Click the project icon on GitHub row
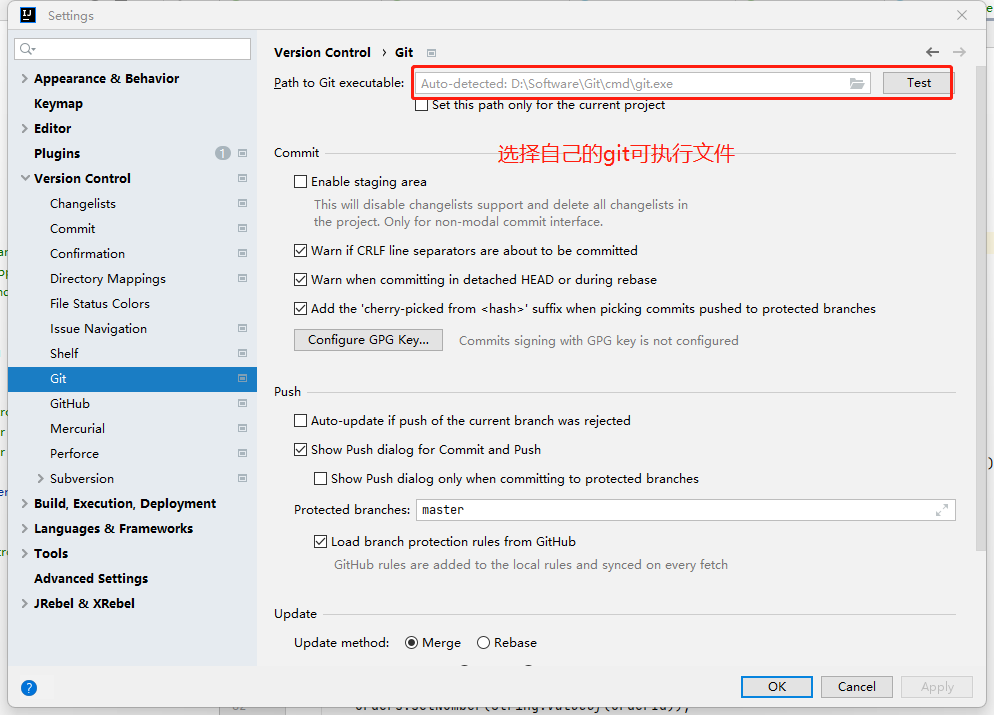This screenshot has width=994, height=715. (242, 403)
